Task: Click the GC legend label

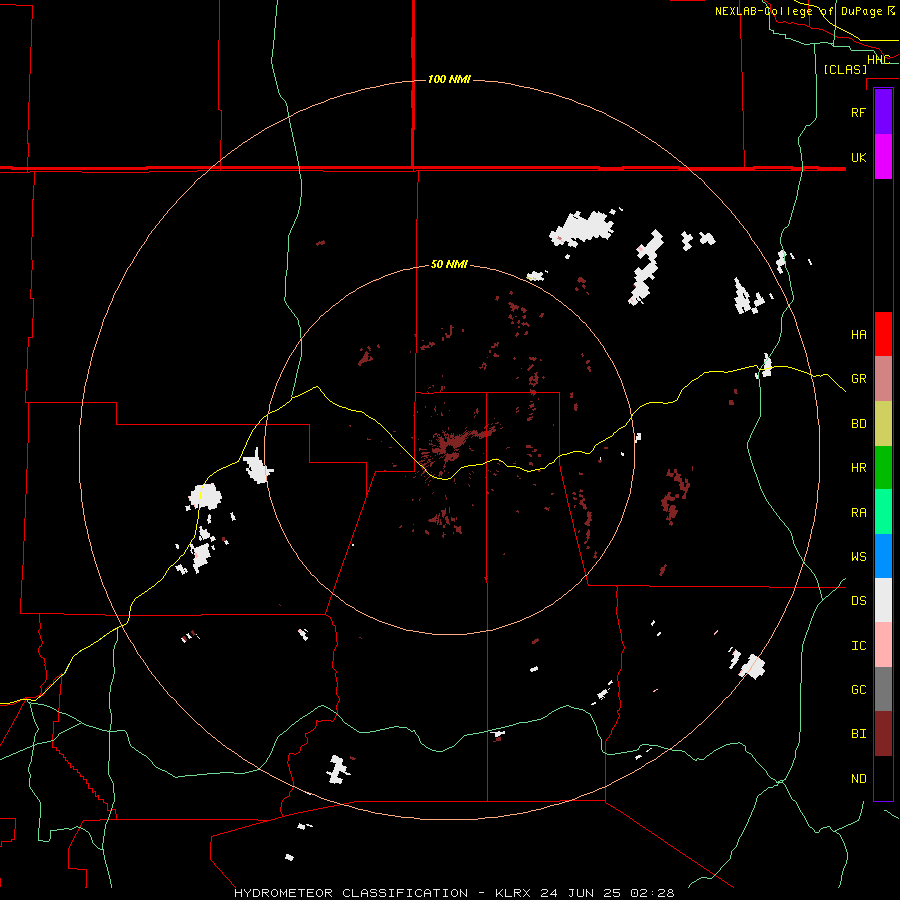Action: pyautogui.click(x=858, y=689)
